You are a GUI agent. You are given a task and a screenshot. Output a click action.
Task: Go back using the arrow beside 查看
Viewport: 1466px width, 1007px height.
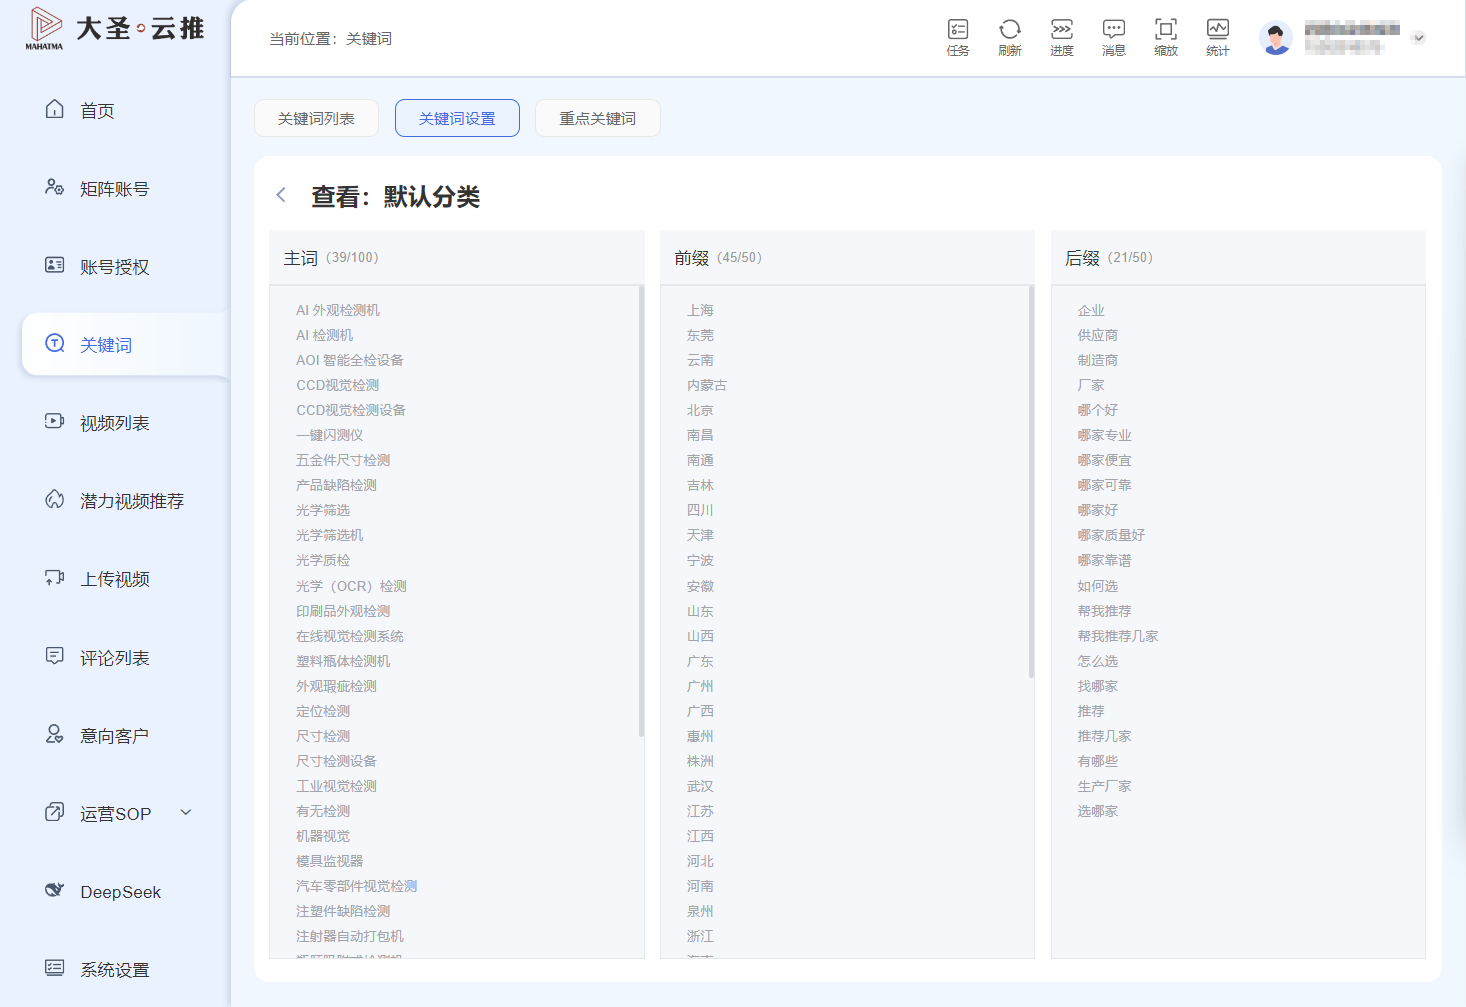pos(281,195)
